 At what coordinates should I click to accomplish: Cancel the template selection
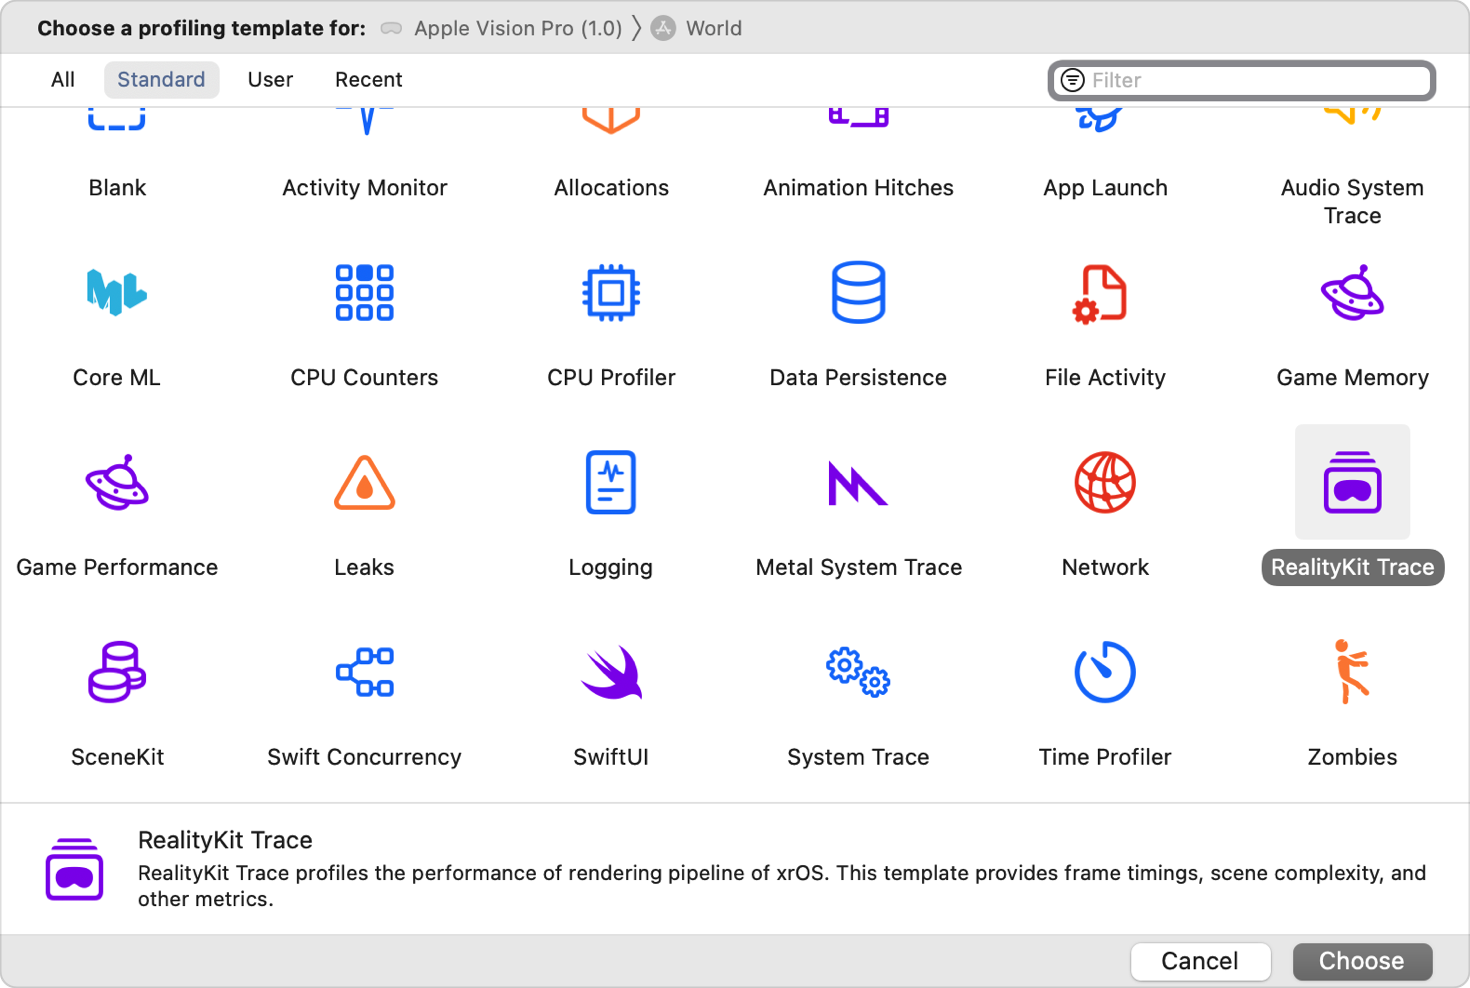coord(1200,961)
